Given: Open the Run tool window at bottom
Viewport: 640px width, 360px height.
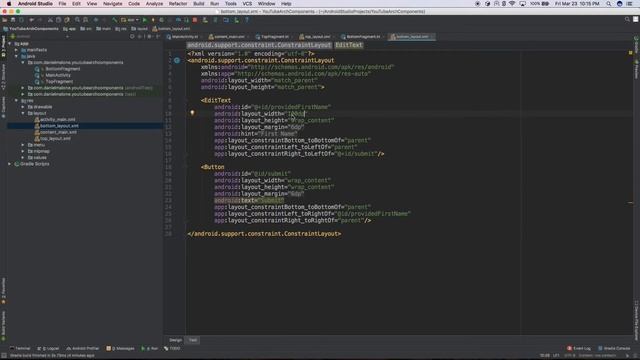Looking at the screenshot, I should [150, 348].
